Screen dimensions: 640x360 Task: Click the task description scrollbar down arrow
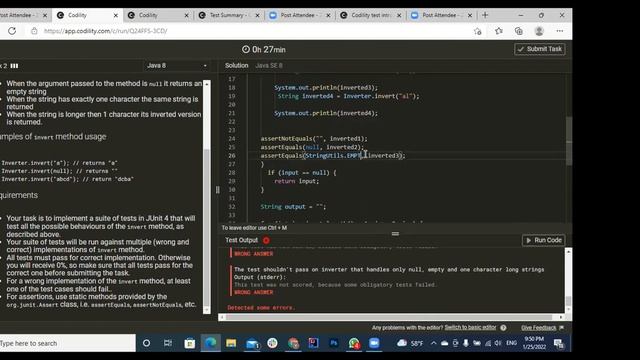(x=207, y=310)
